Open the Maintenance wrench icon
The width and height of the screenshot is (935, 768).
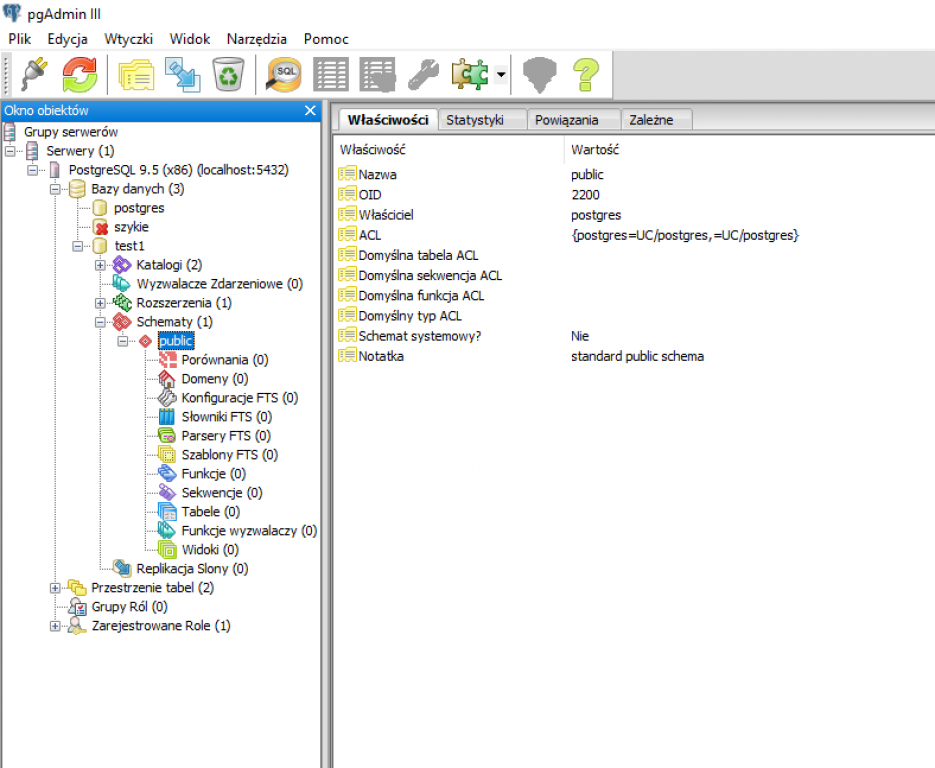pos(423,75)
